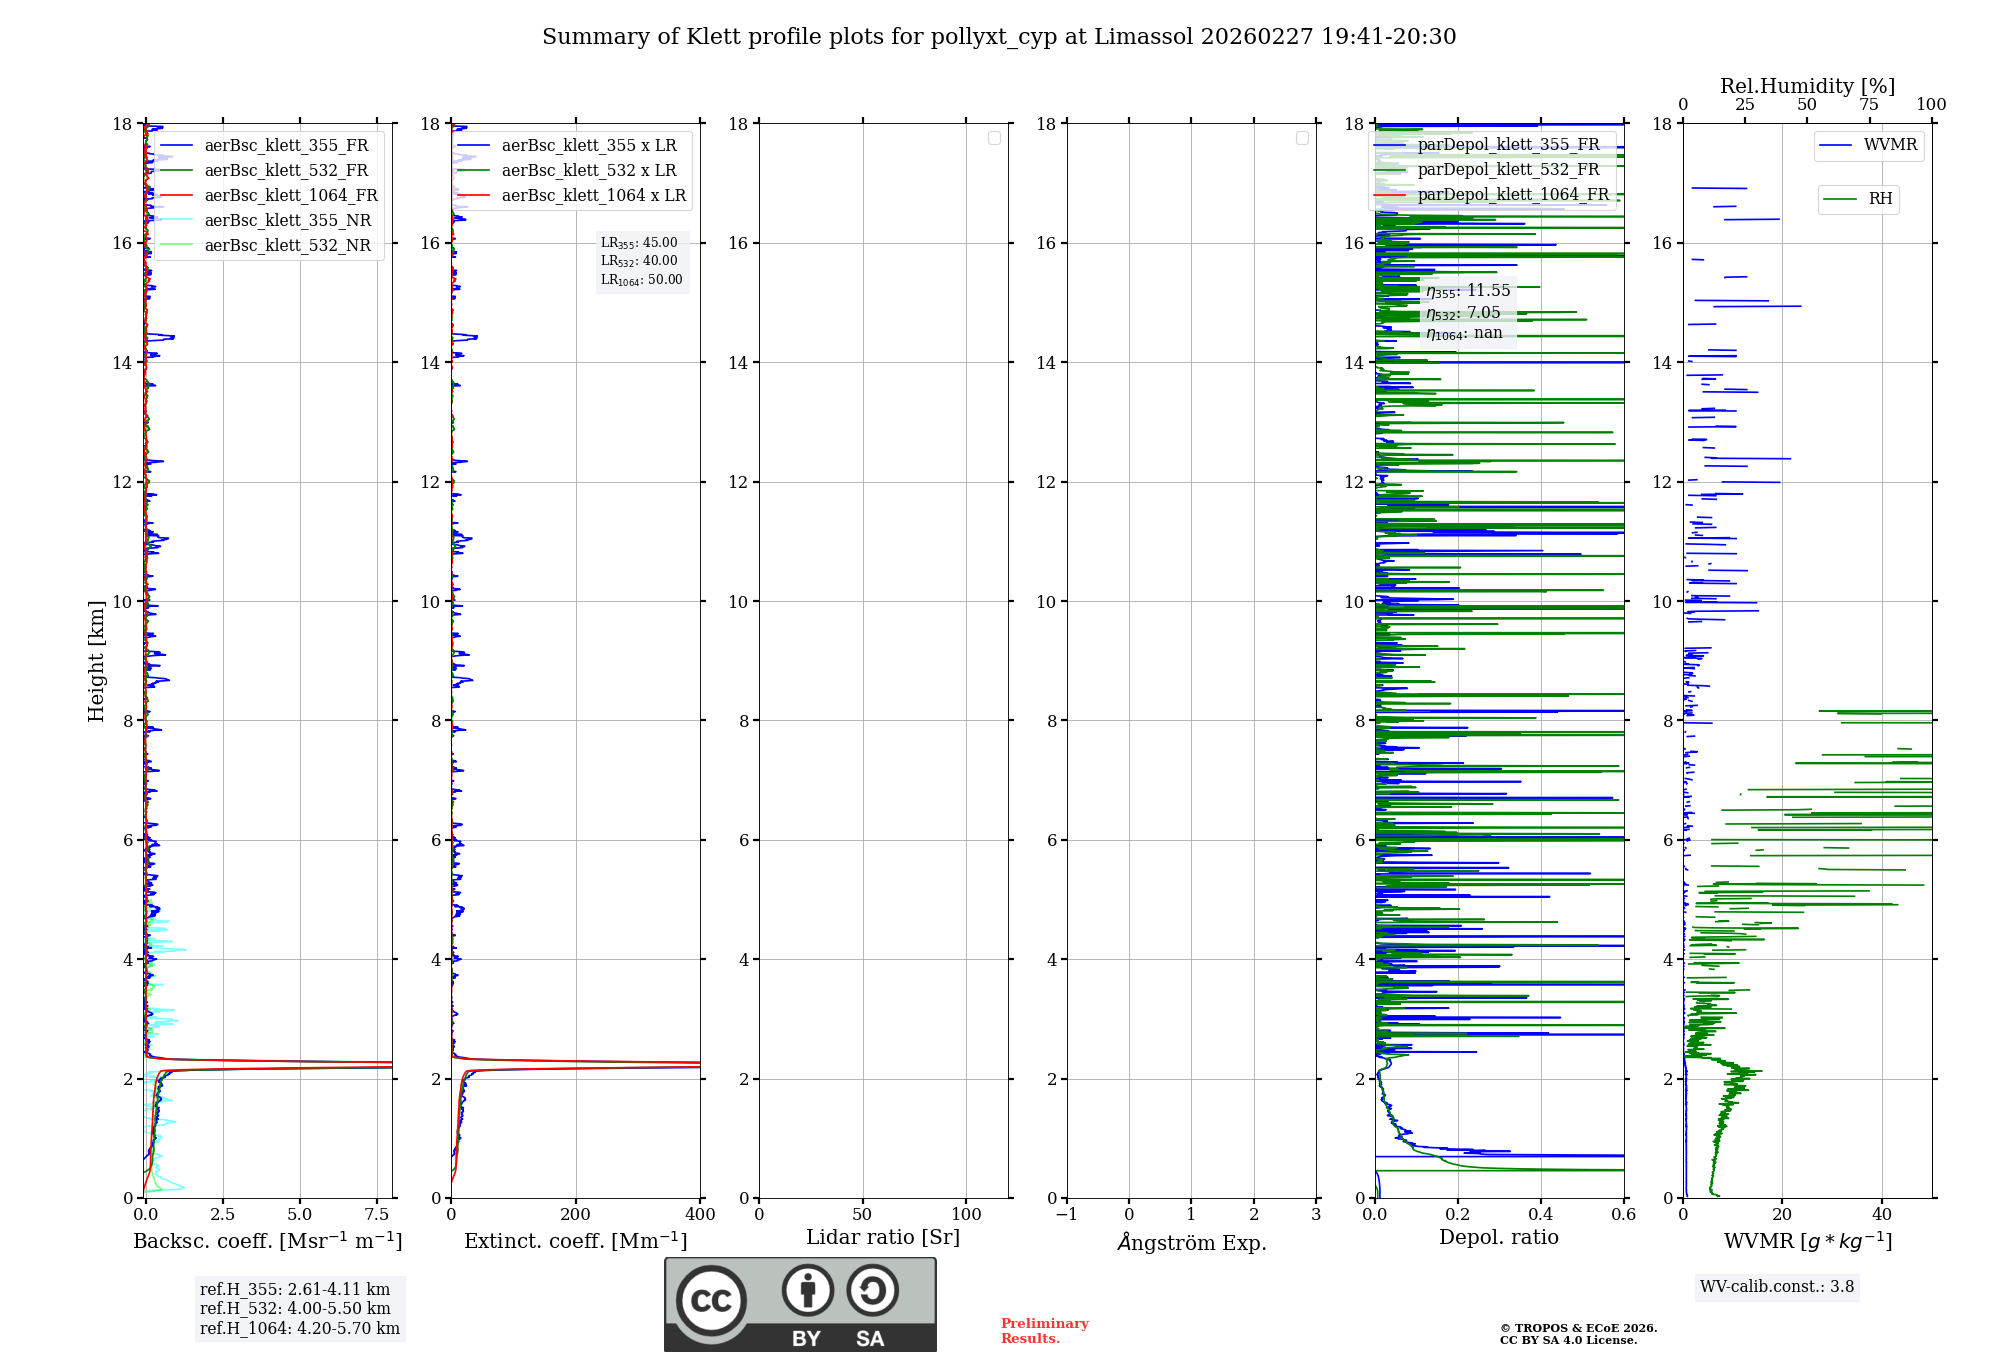Click the parDepol_klett_355_FR legend entry
The image size is (2000, 1360).
1508,145
